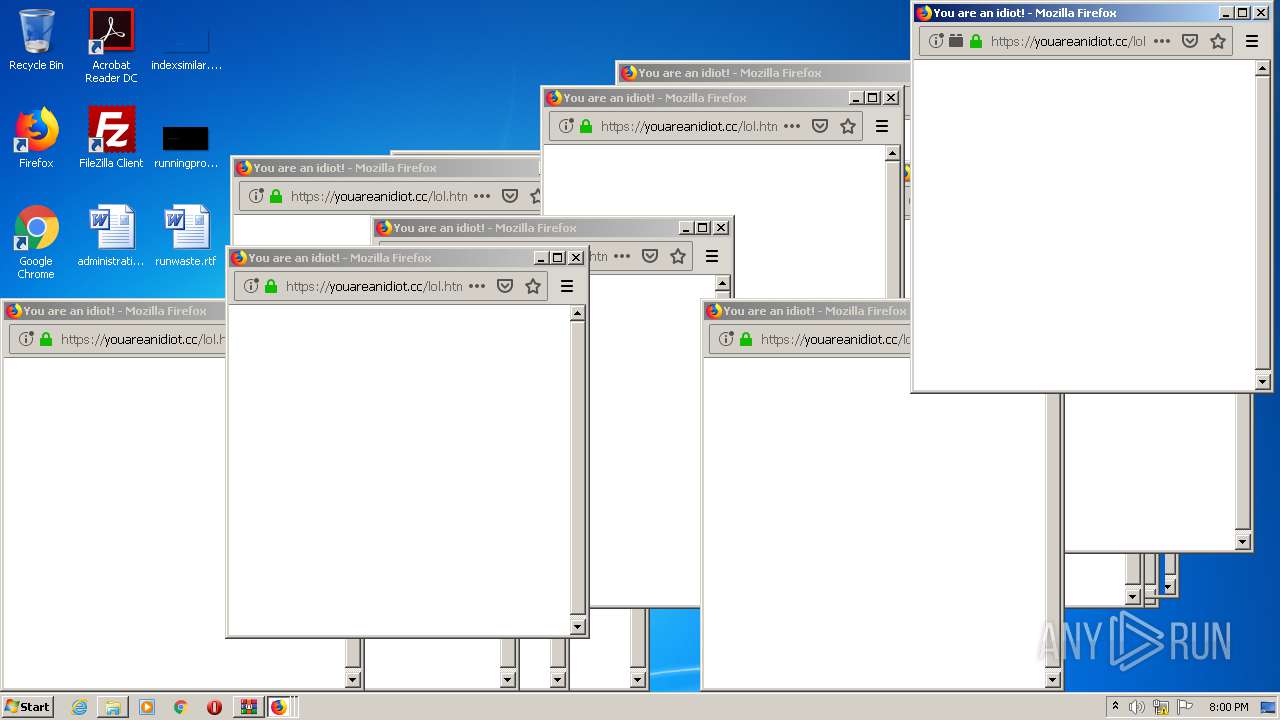Show hidden tray icons arrow

(x=1115, y=707)
